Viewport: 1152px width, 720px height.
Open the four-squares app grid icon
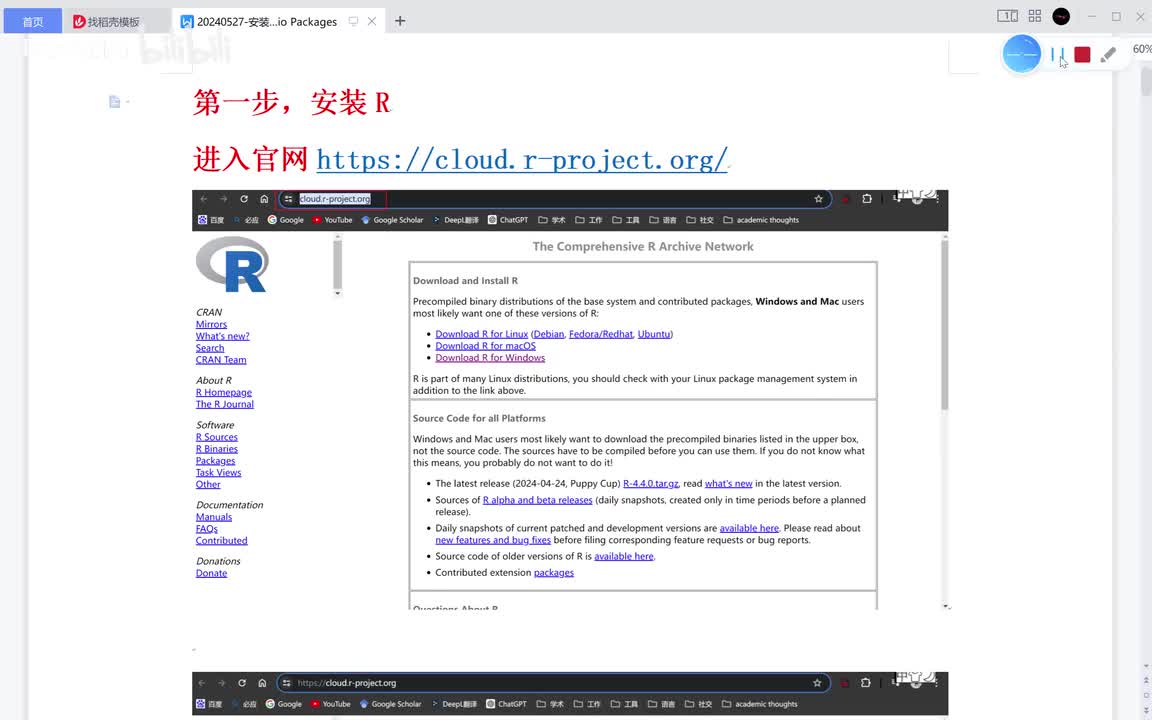[x=1034, y=16]
